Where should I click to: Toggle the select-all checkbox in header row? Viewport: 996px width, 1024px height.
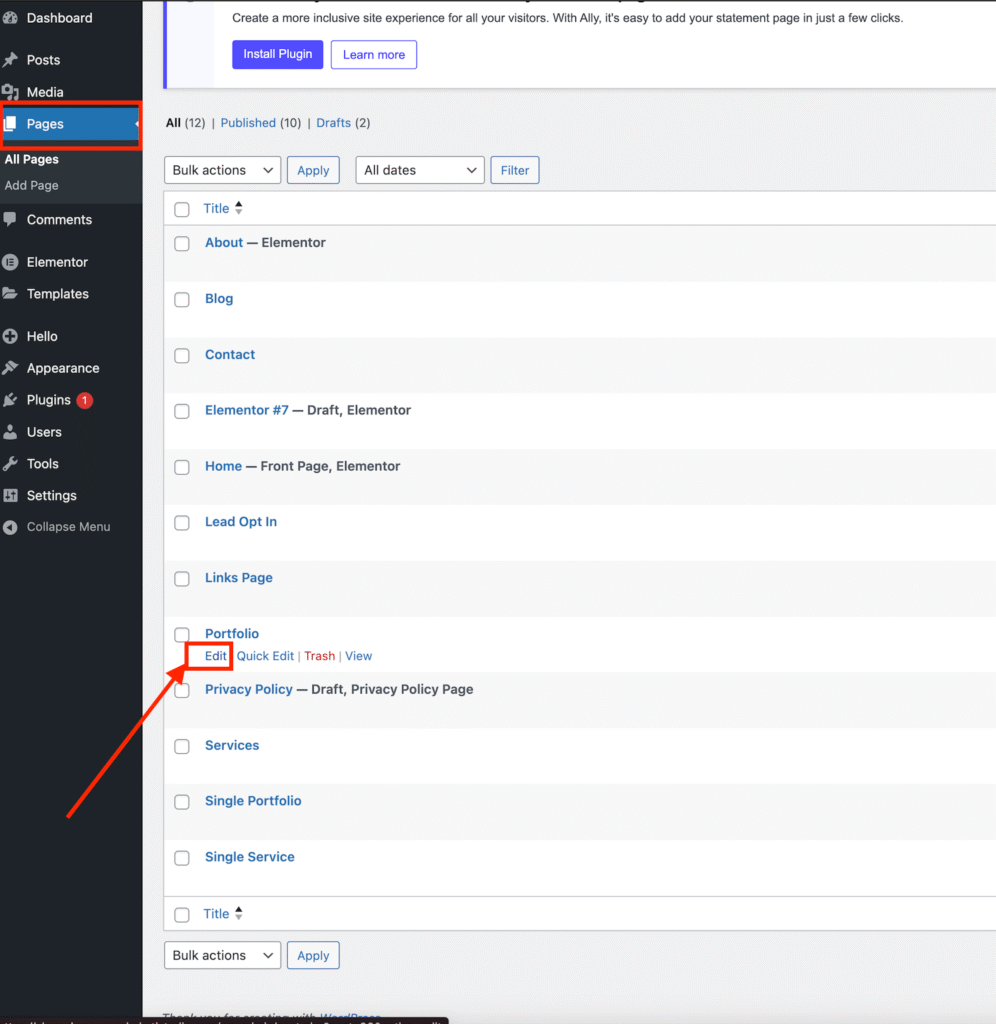(x=182, y=209)
